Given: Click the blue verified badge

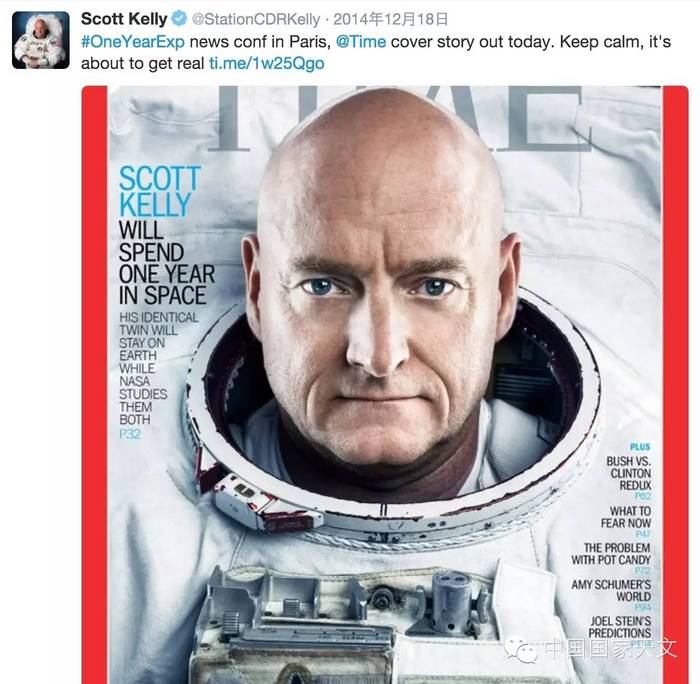Looking at the screenshot, I should [x=179, y=19].
